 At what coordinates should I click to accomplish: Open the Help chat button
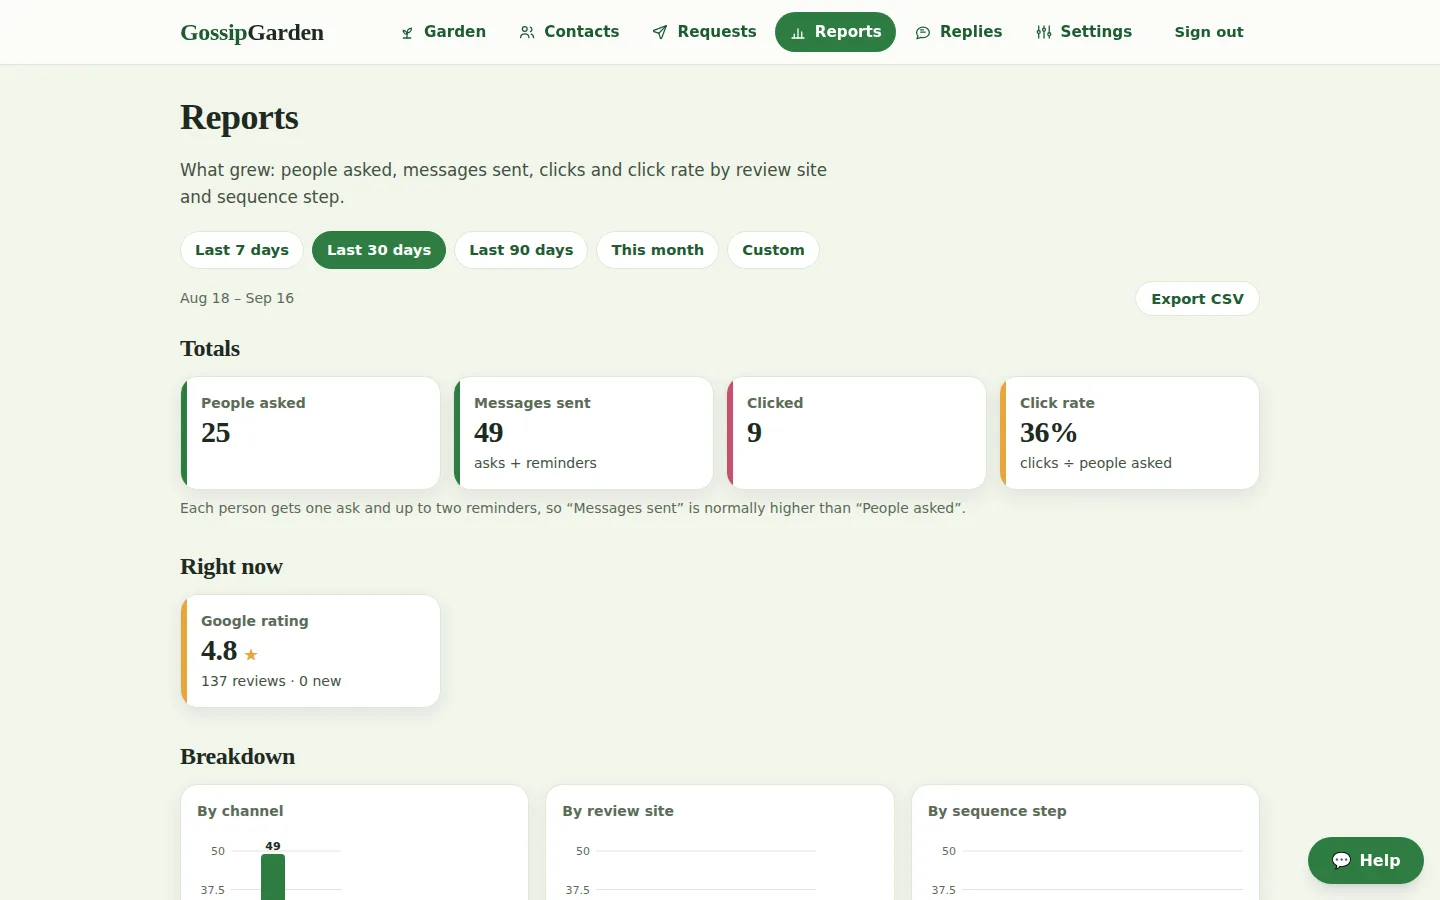pyautogui.click(x=1366, y=861)
